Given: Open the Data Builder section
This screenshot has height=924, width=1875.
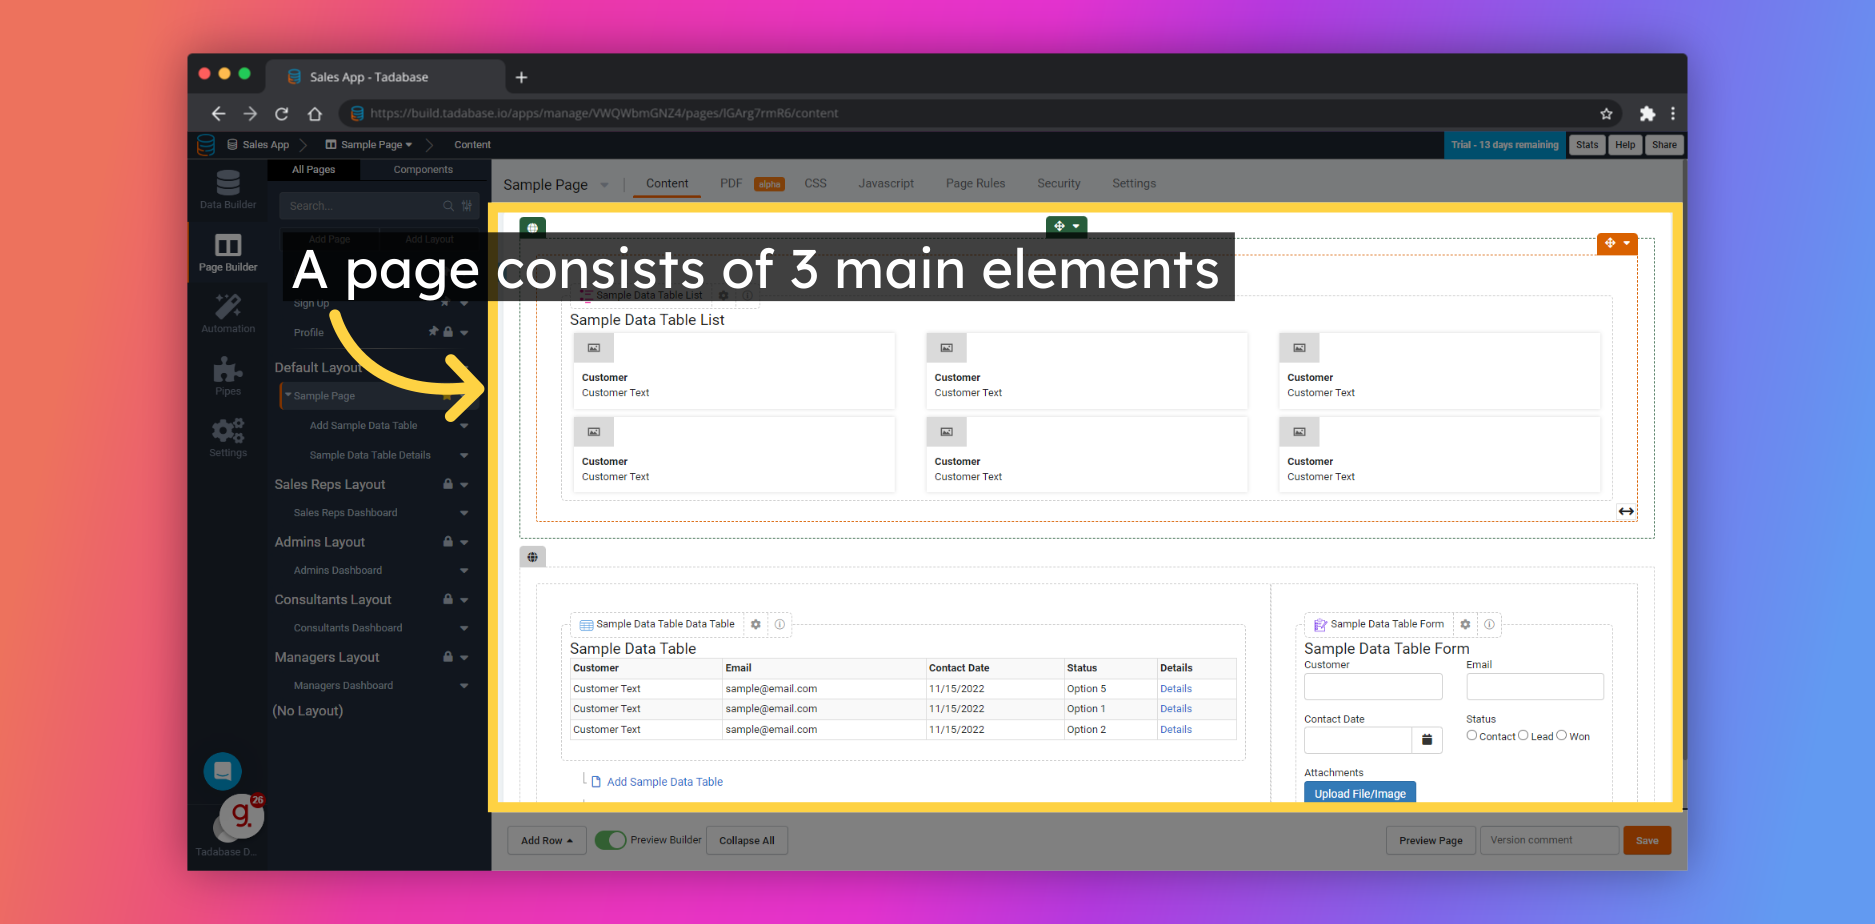Looking at the screenshot, I should tap(228, 189).
